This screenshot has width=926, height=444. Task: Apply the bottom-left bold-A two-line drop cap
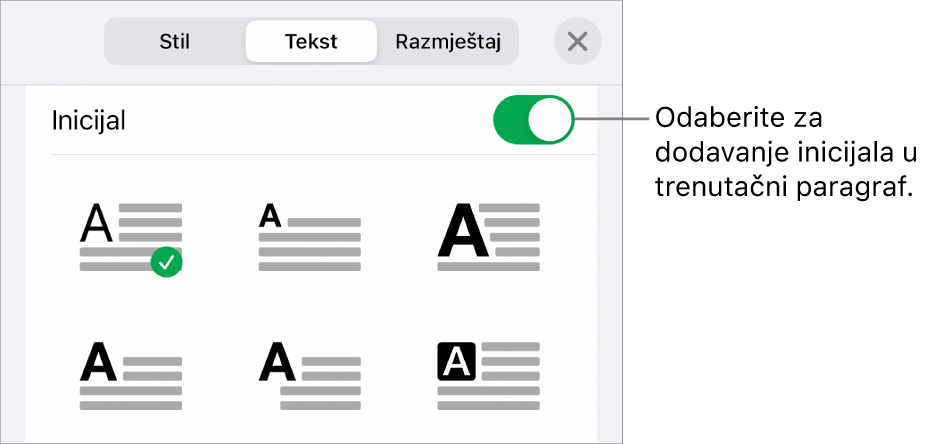[131, 375]
